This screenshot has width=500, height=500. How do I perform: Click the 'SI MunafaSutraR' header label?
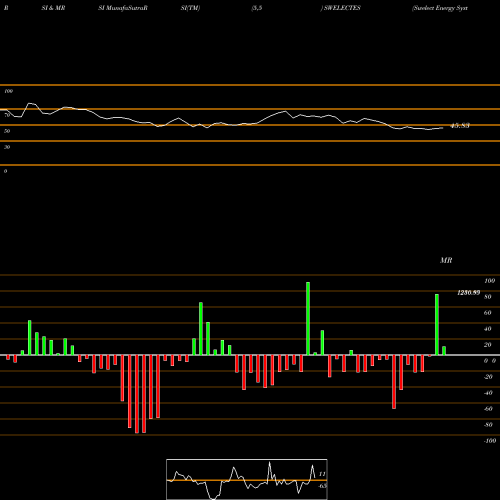(x=123, y=8)
